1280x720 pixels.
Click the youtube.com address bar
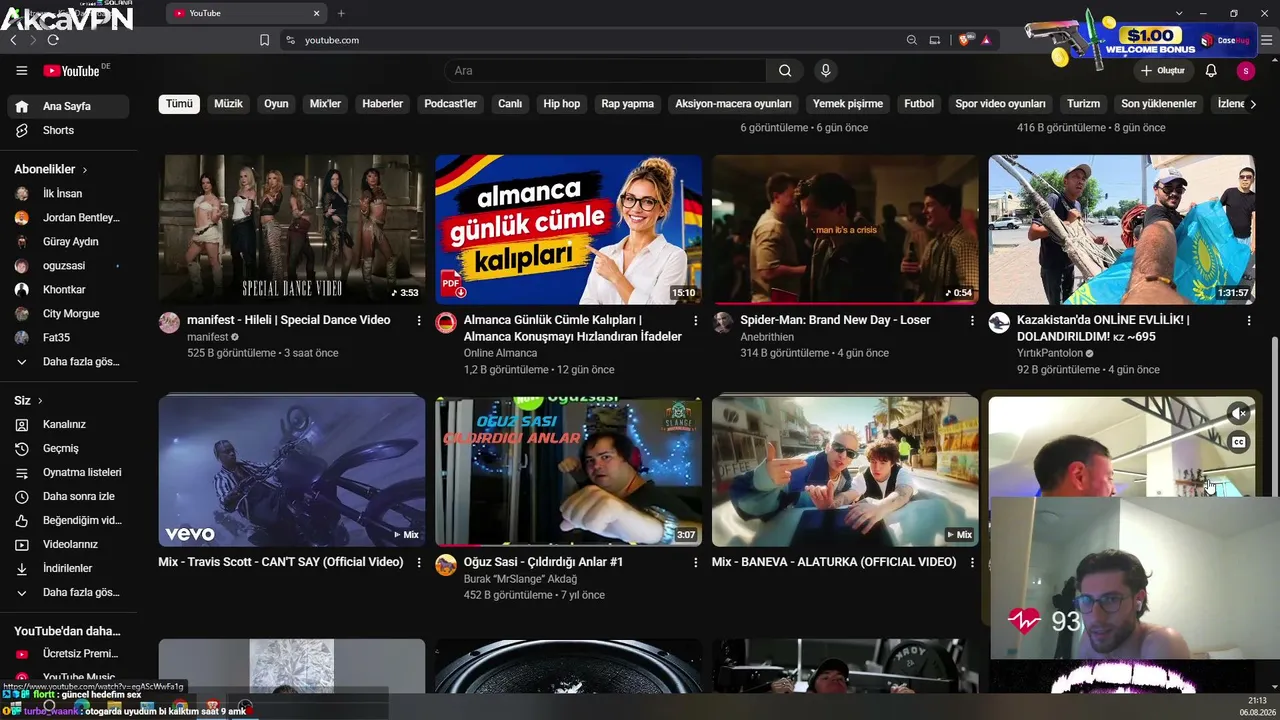click(x=590, y=40)
